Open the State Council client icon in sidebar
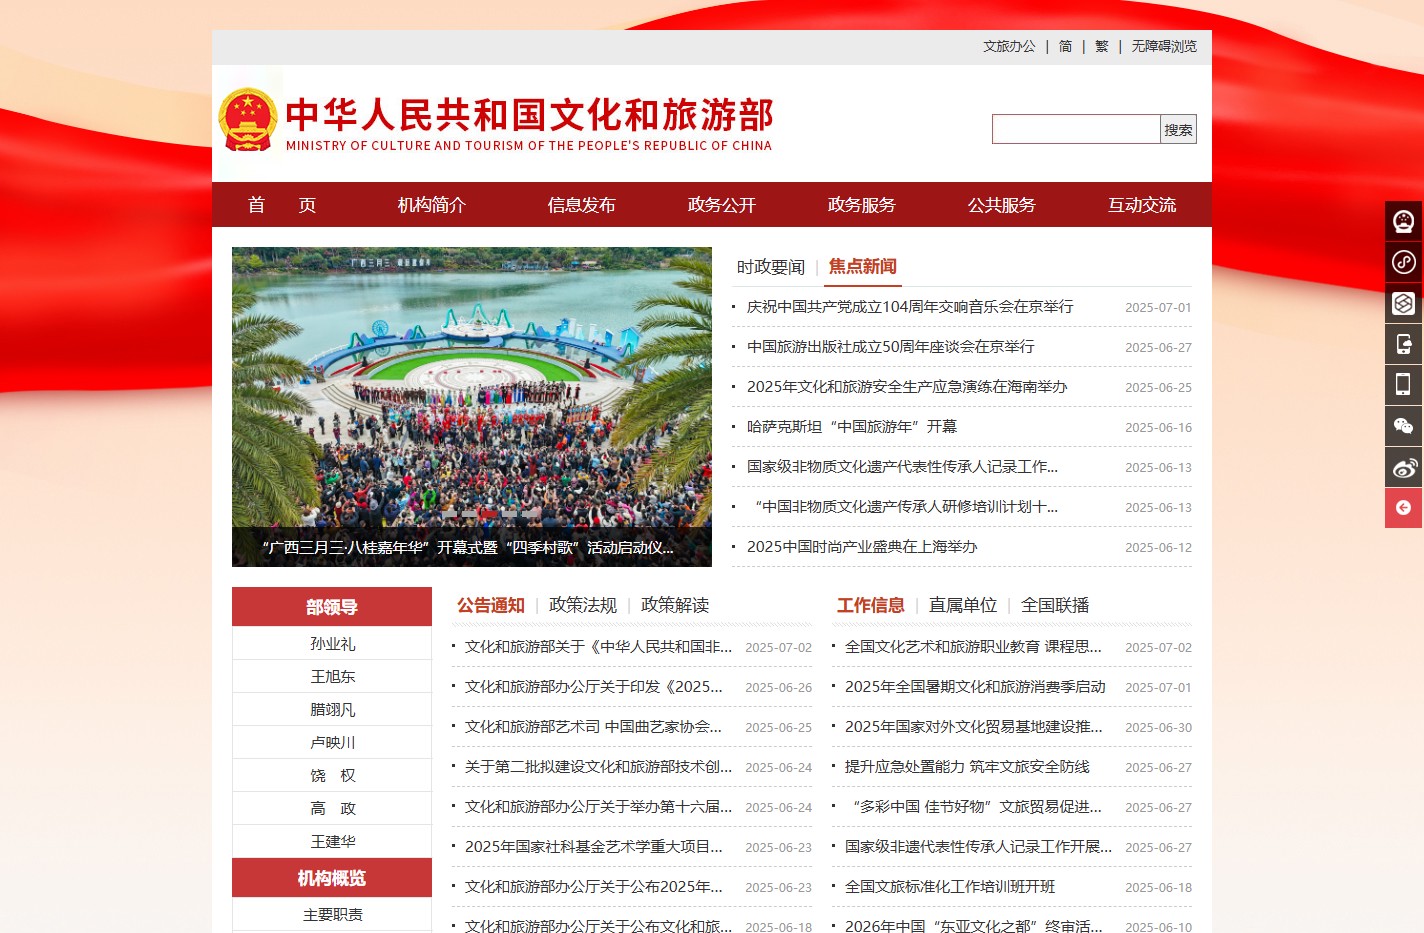This screenshot has height=933, width=1424. tap(1404, 221)
